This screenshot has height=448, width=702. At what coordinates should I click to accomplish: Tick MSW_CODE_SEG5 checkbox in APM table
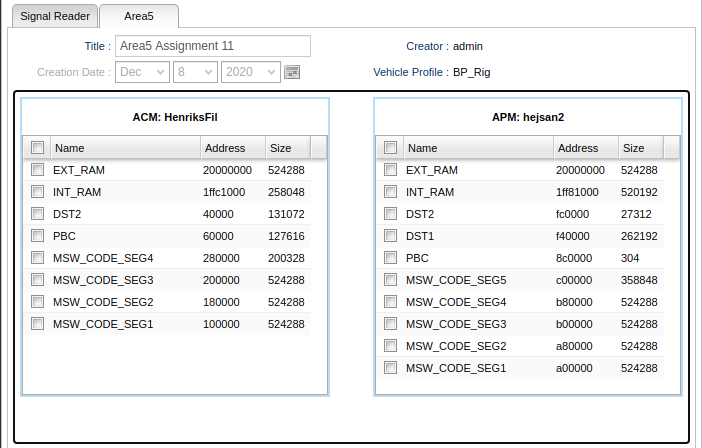tap(390, 280)
